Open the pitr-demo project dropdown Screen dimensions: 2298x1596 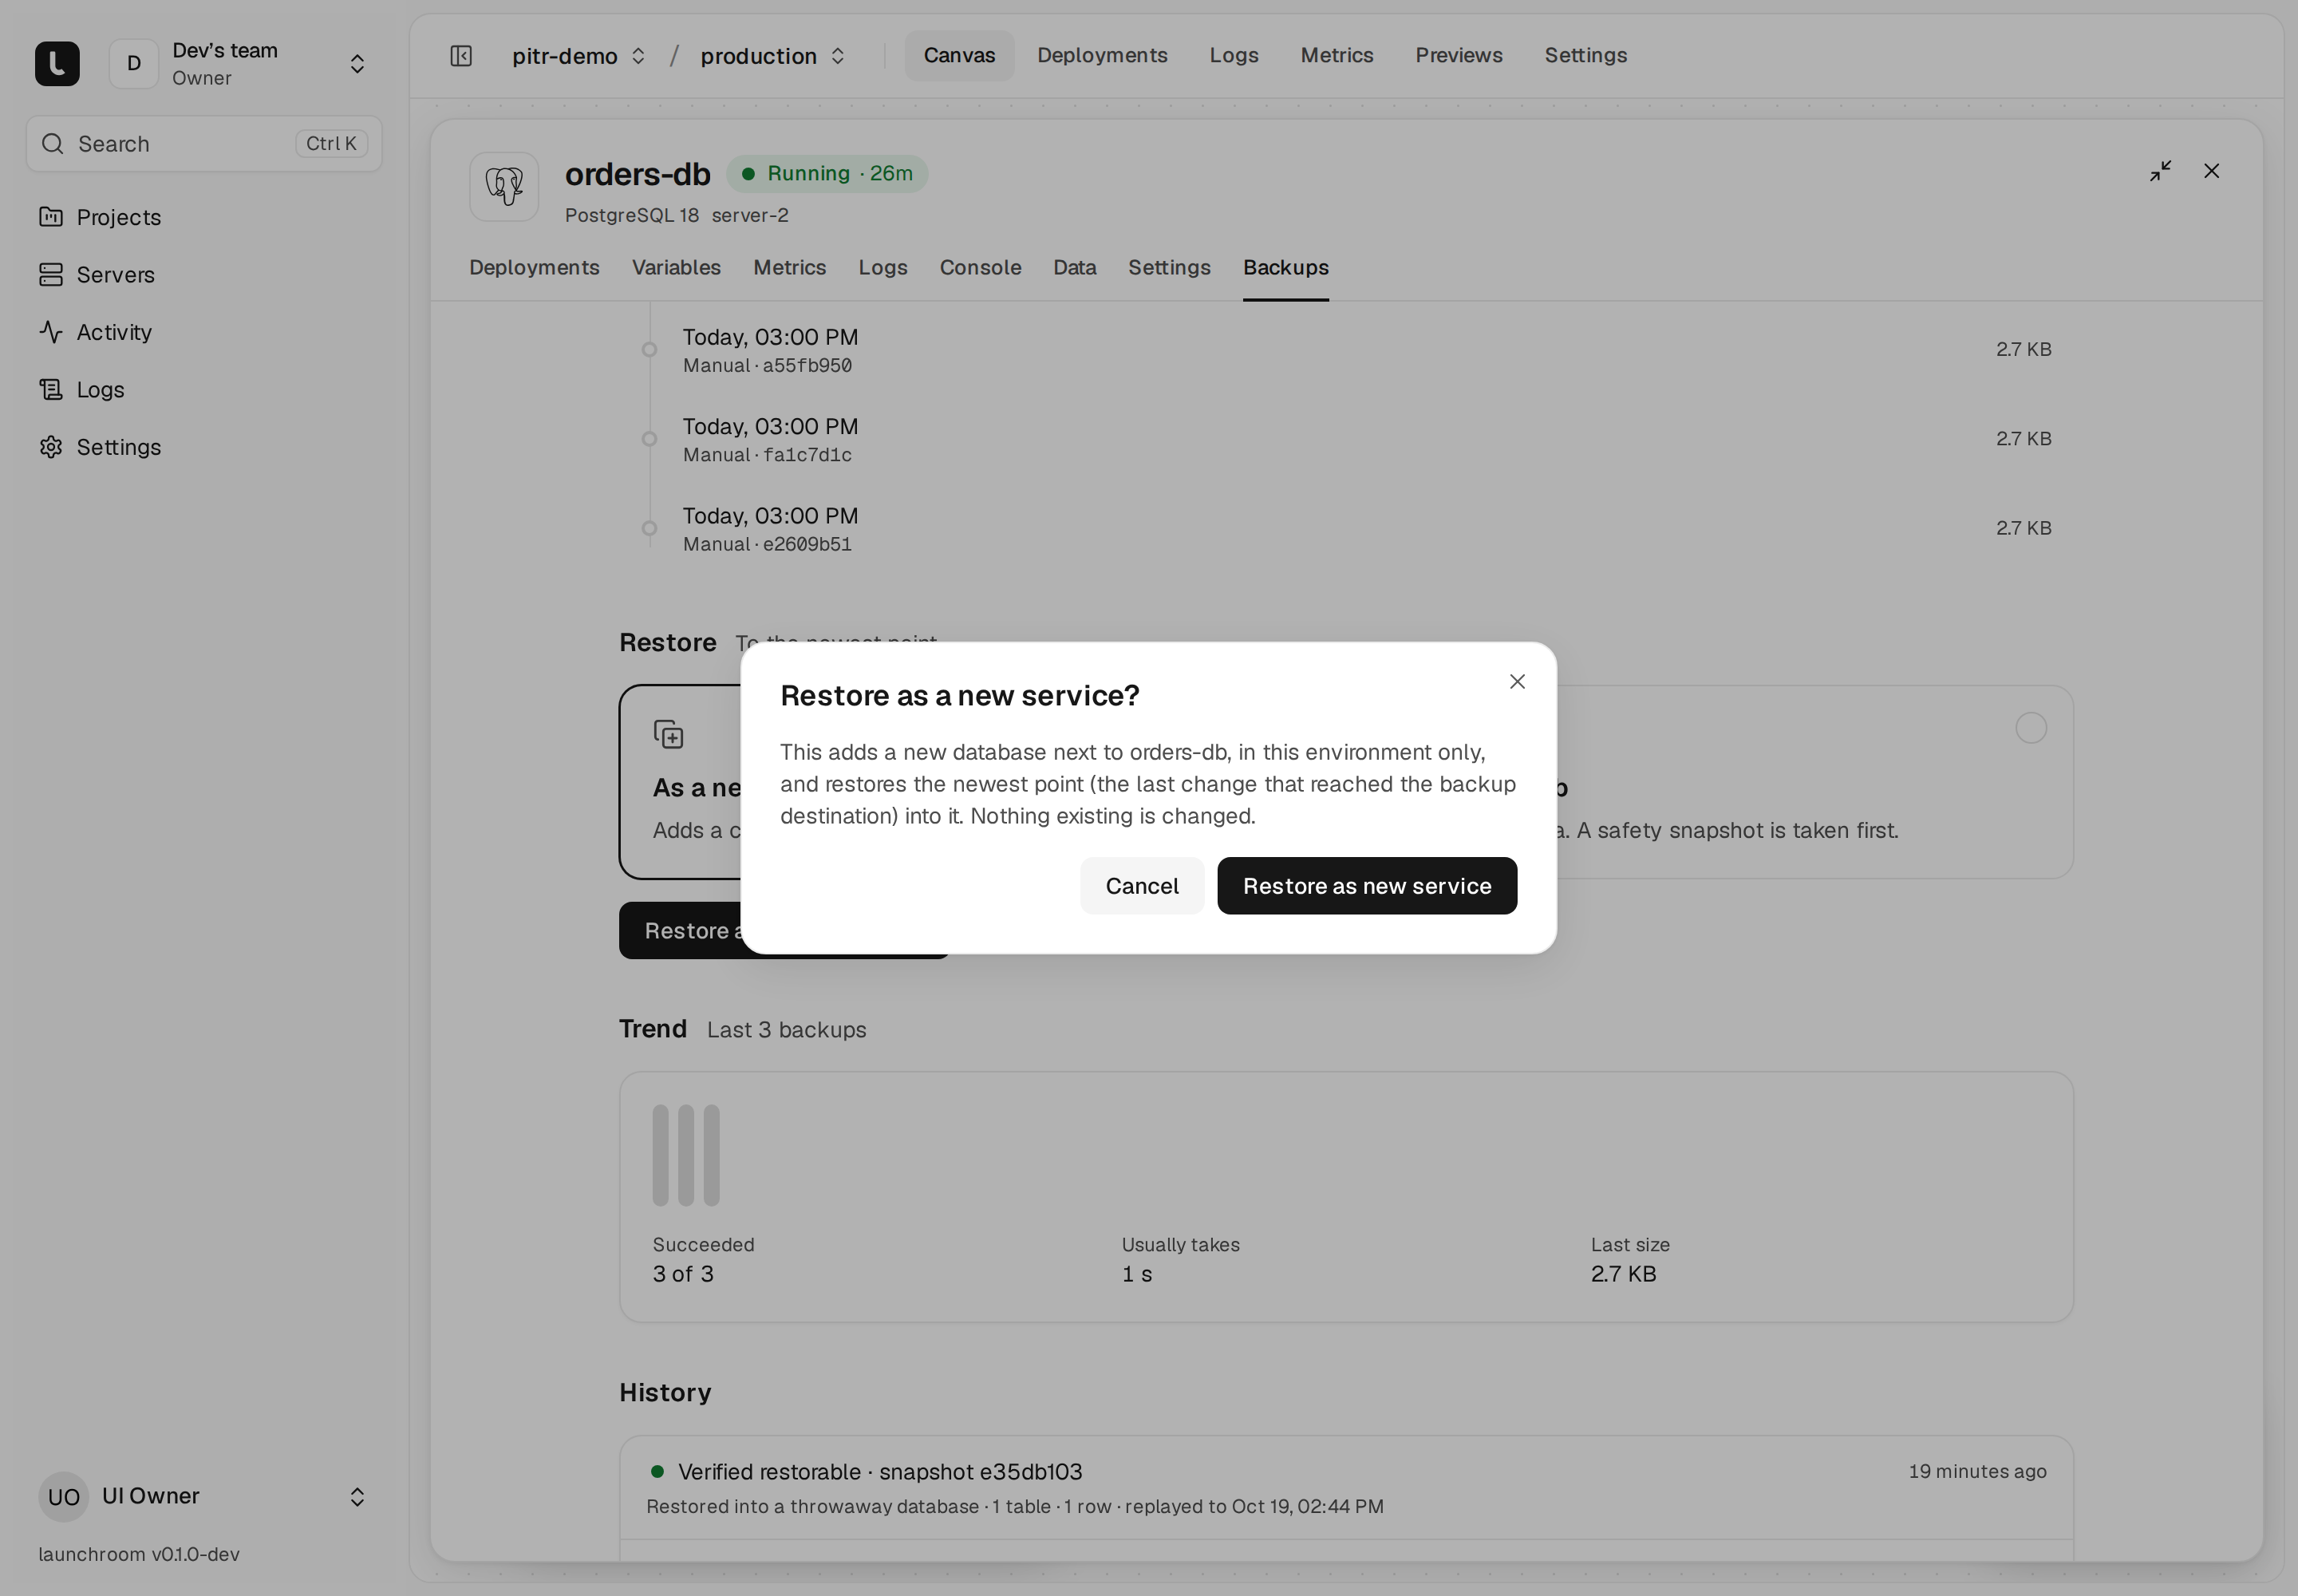pos(579,56)
